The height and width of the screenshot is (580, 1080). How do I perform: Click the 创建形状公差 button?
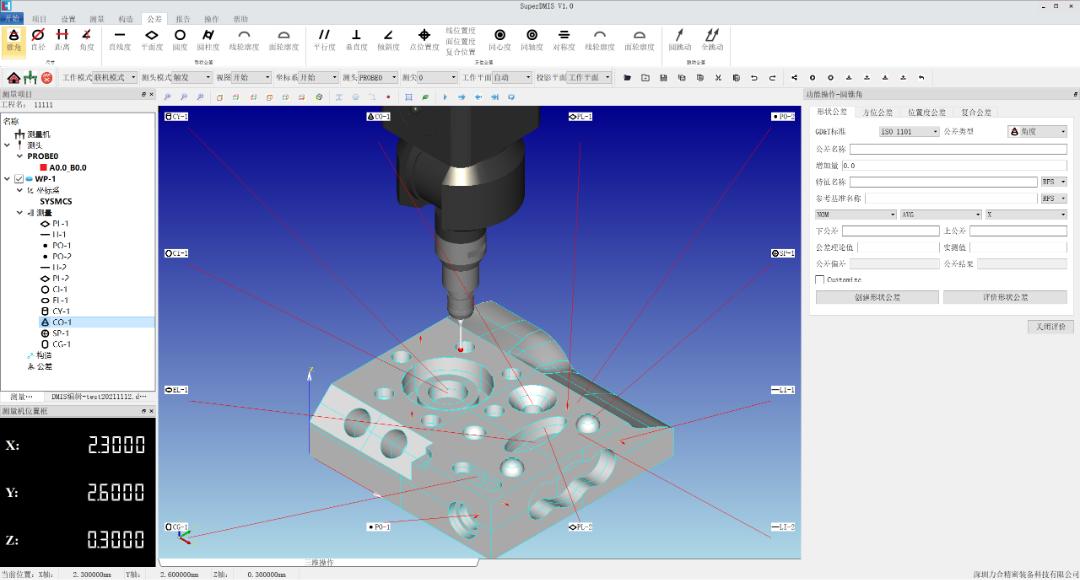[x=877, y=297]
